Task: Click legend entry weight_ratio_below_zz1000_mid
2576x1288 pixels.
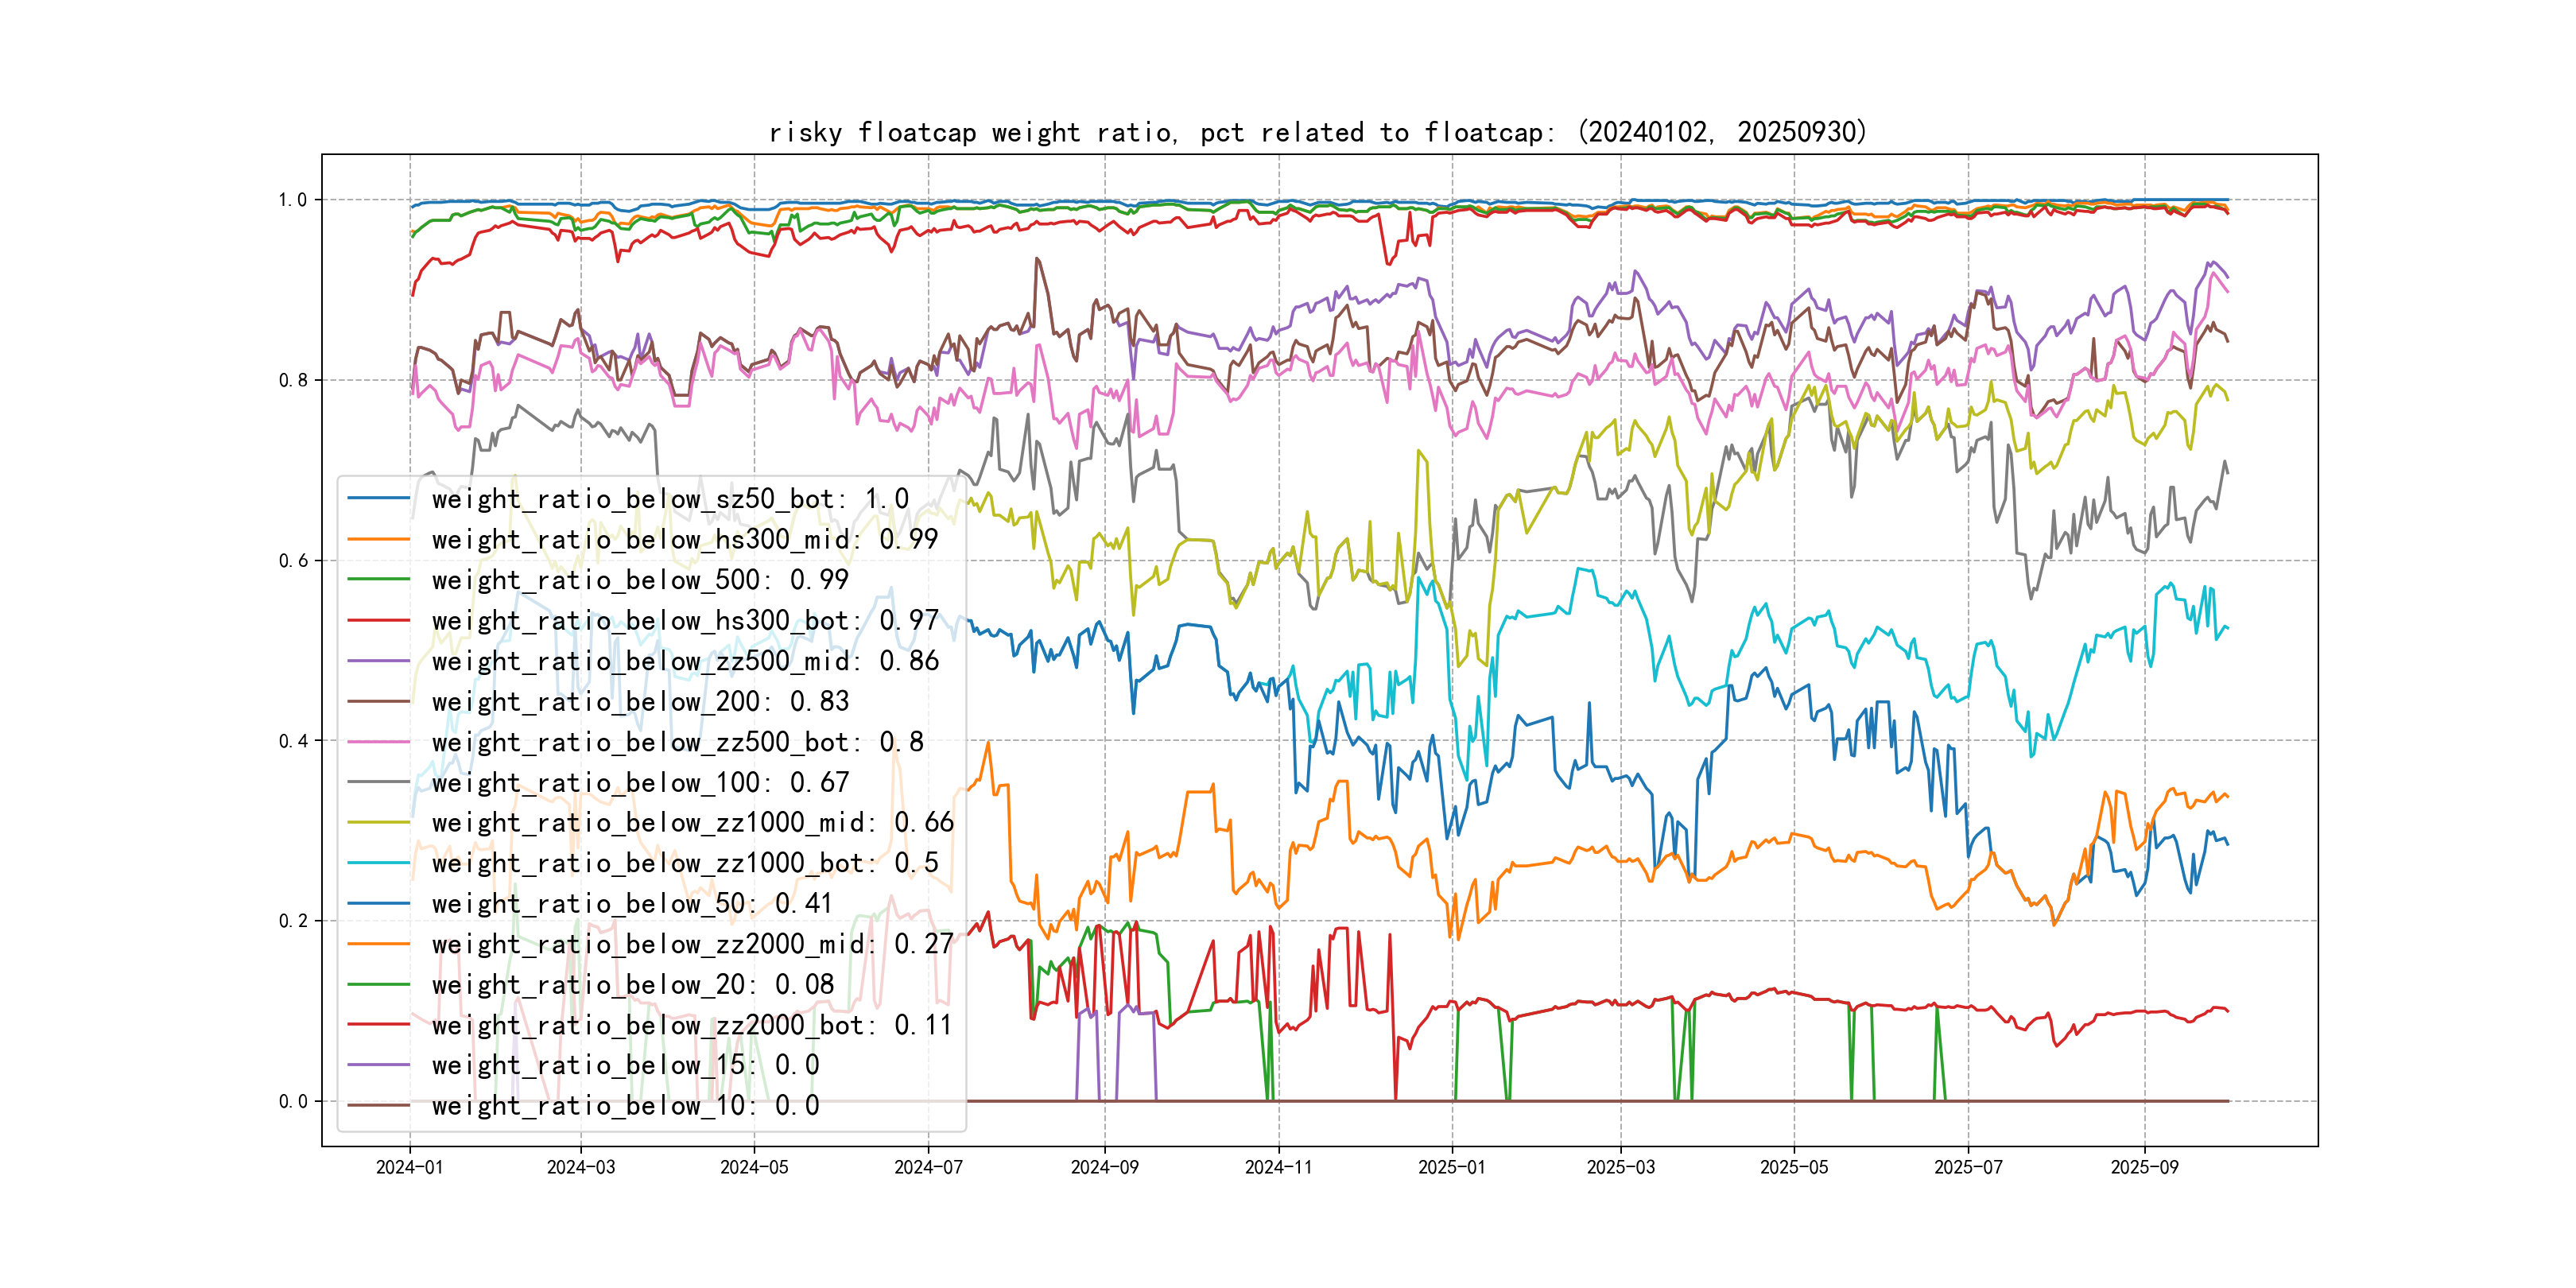Action: coord(692,823)
